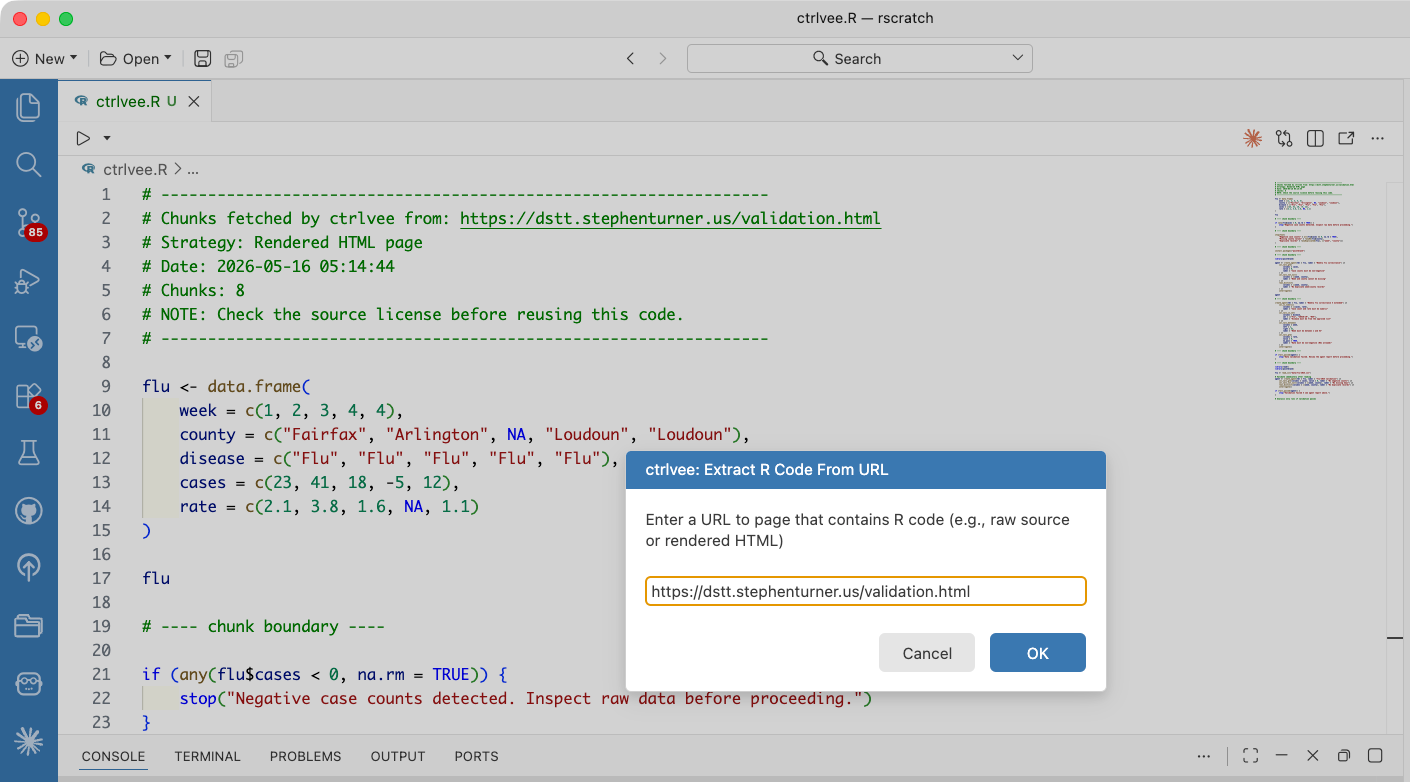Switch to the CONSOLE panel tab
This screenshot has height=782, width=1410.
[113, 756]
